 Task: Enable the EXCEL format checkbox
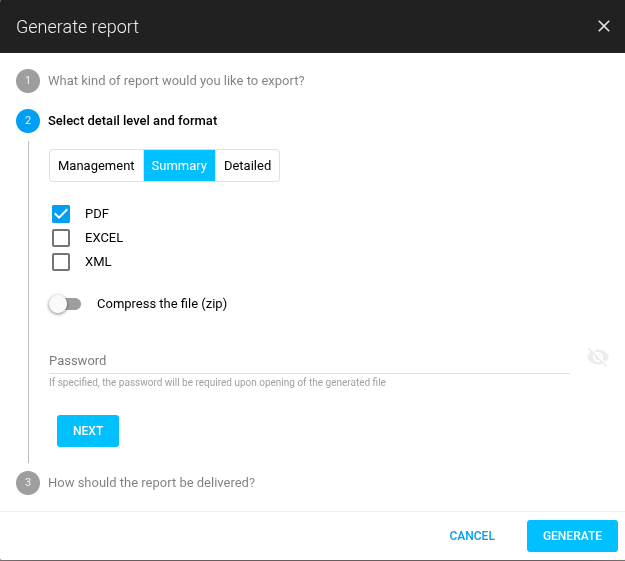click(x=61, y=238)
